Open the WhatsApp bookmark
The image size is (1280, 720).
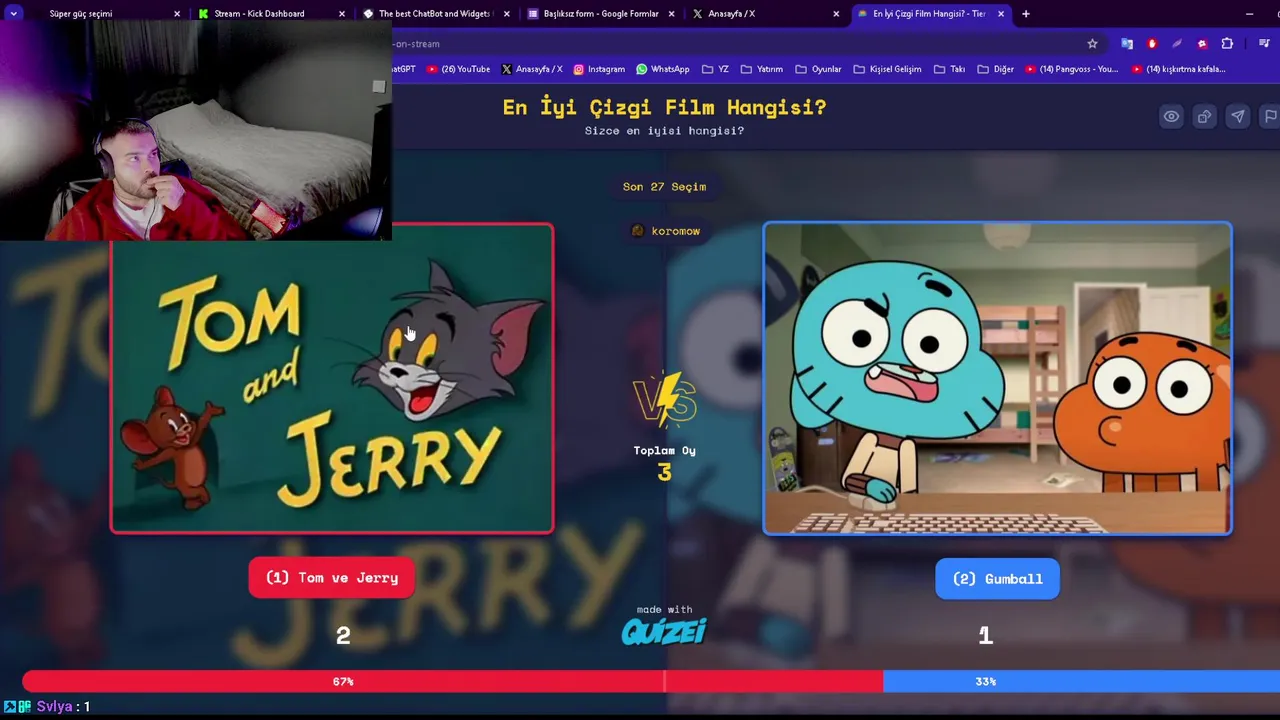tap(663, 69)
